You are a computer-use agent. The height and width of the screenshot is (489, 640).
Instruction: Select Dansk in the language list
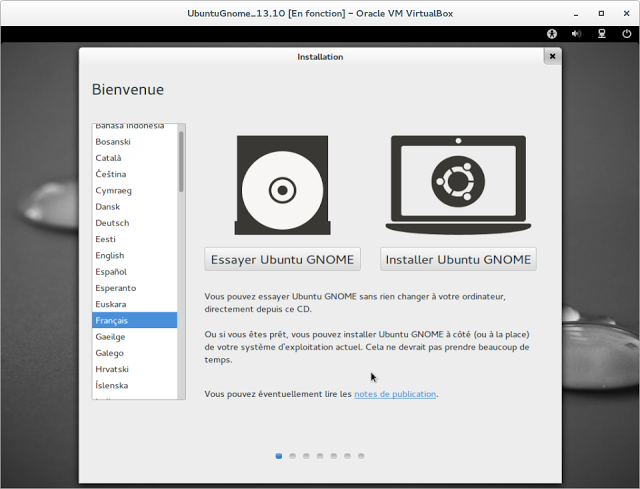pos(135,207)
